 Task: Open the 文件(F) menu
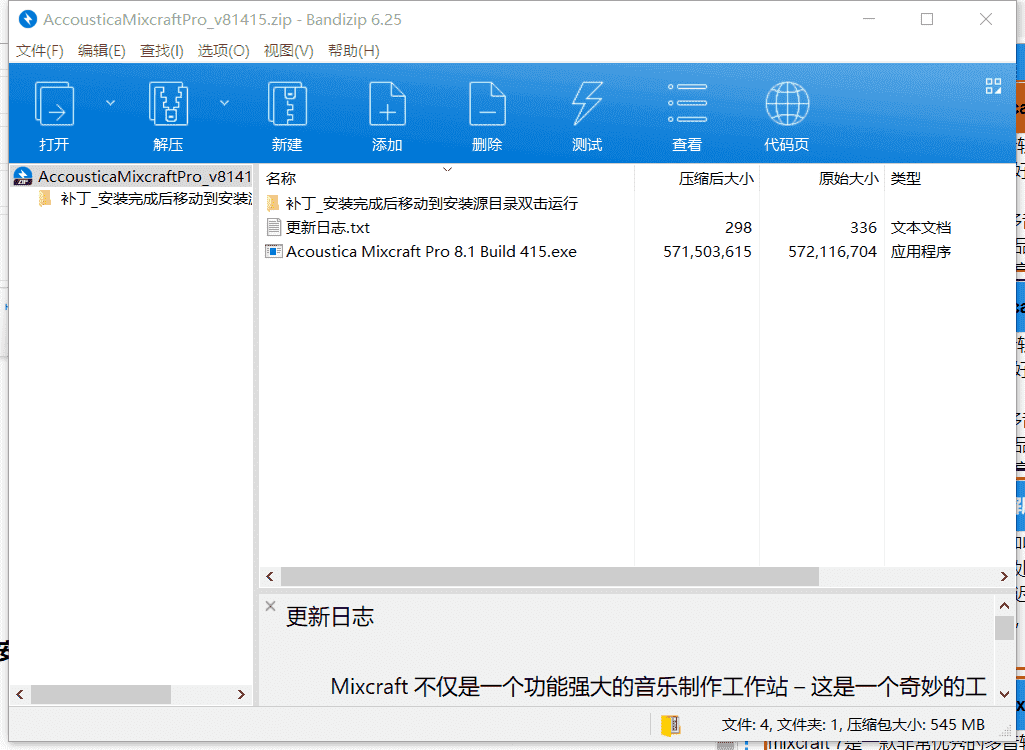(40, 51)
